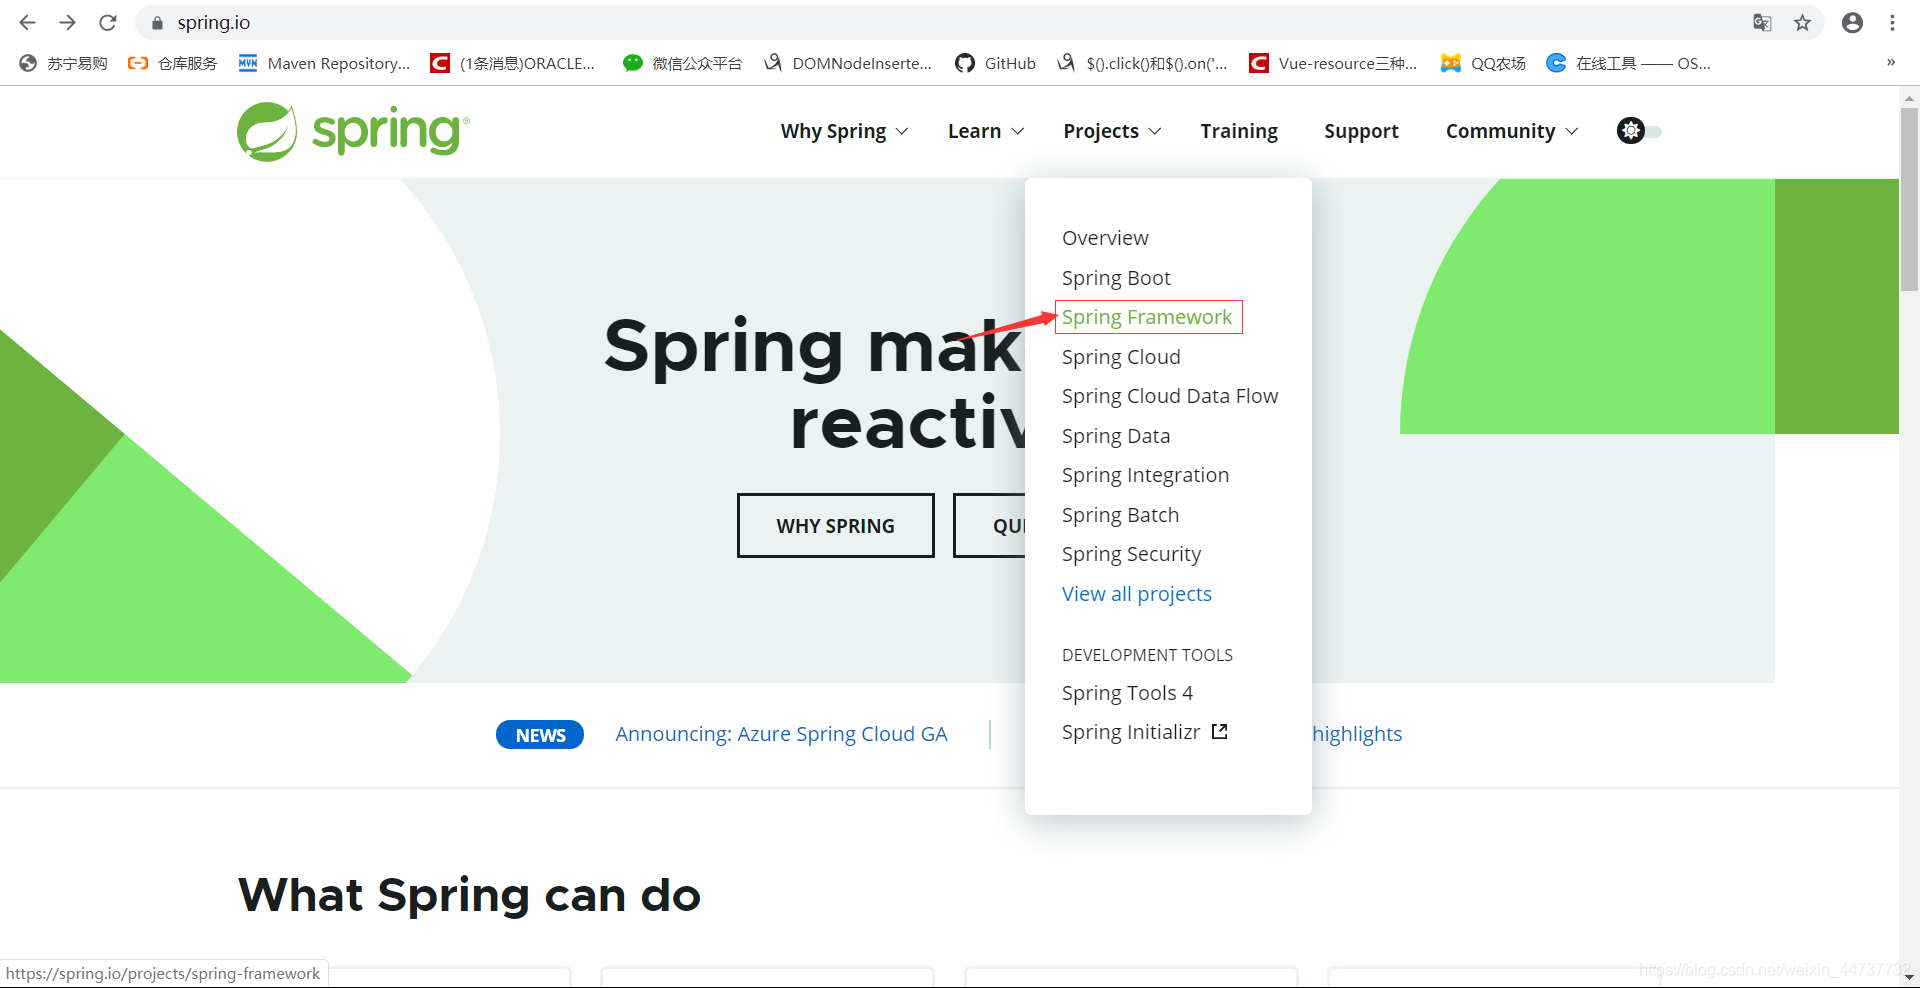Open the translate page icon
The width and height of the screenshot is (1920, 988).
coord(1762,23)
